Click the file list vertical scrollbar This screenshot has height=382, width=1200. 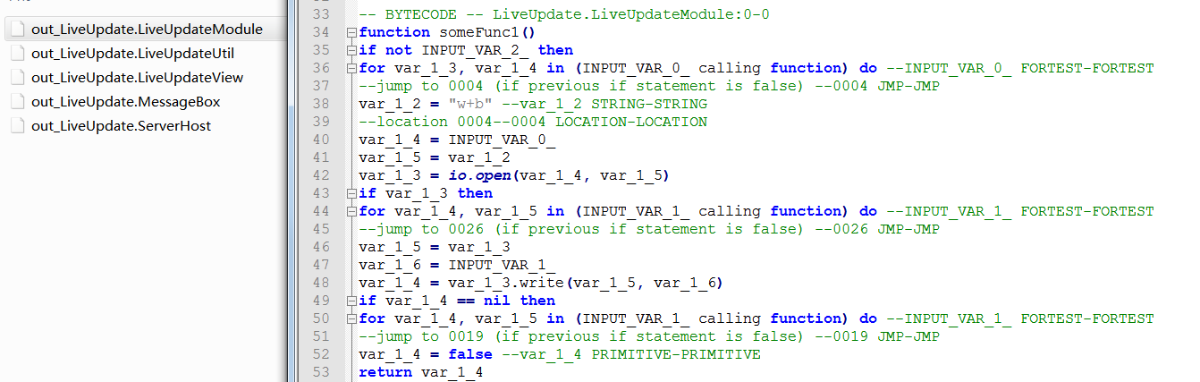point(290,191)
